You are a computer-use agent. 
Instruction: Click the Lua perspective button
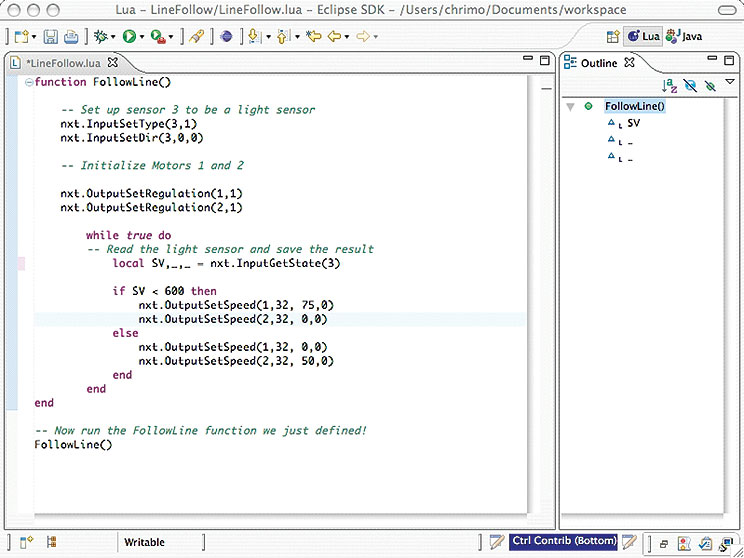[x=643, y=37]
